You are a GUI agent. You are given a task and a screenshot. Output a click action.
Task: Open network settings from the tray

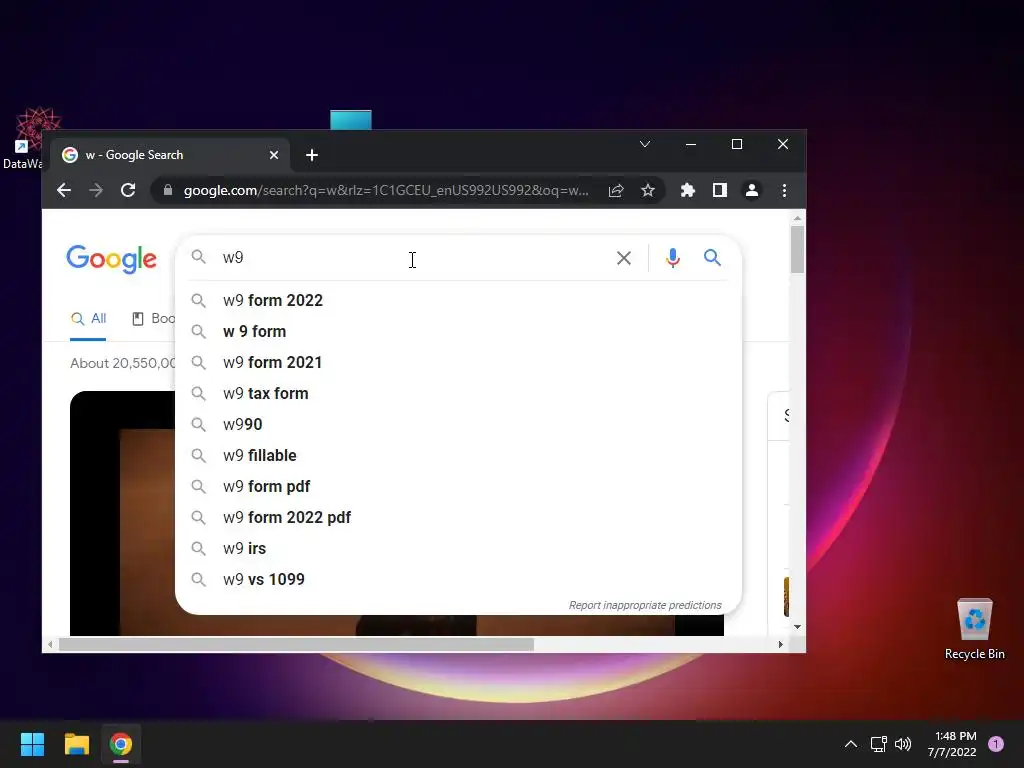coord(878,744)
